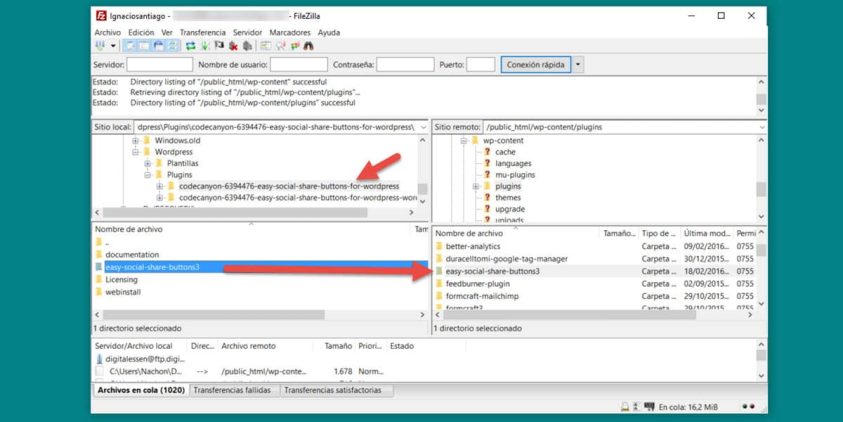
Task: Click the process queue toolbar icon
Action: pyautogui.click(x=205, y=46)
